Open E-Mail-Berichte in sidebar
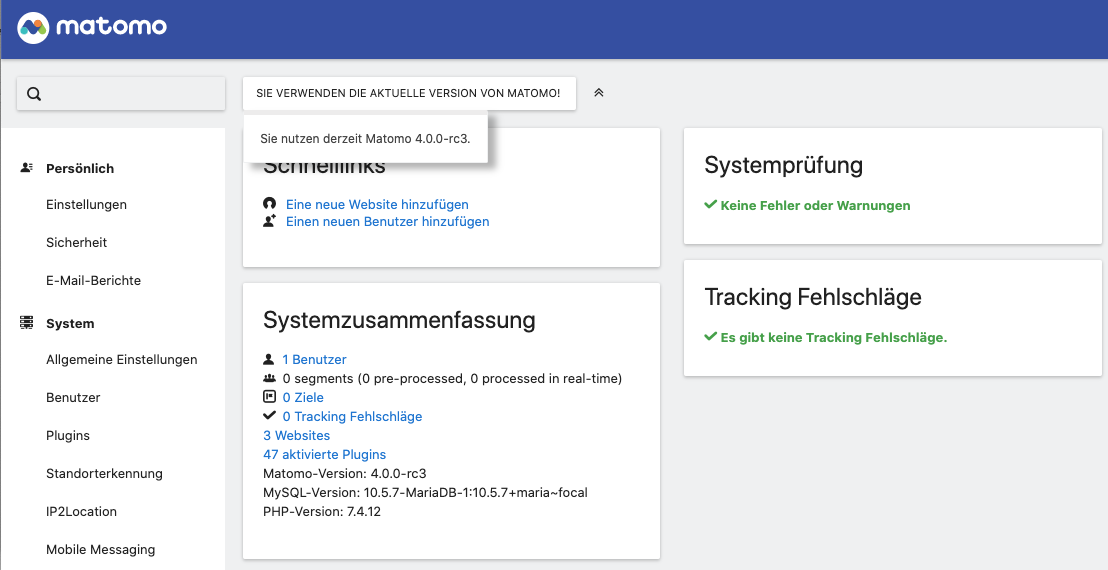The width and height of the screenshot is (1108, 570). [93, 280]
